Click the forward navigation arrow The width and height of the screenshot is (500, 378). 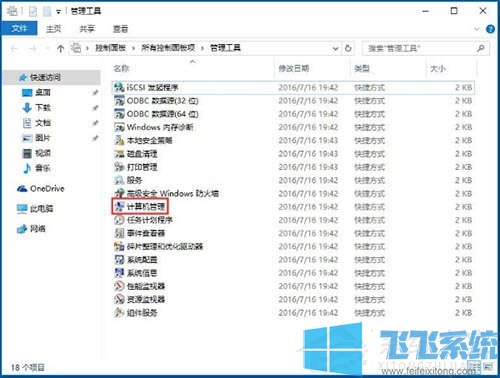click(33, 49)
